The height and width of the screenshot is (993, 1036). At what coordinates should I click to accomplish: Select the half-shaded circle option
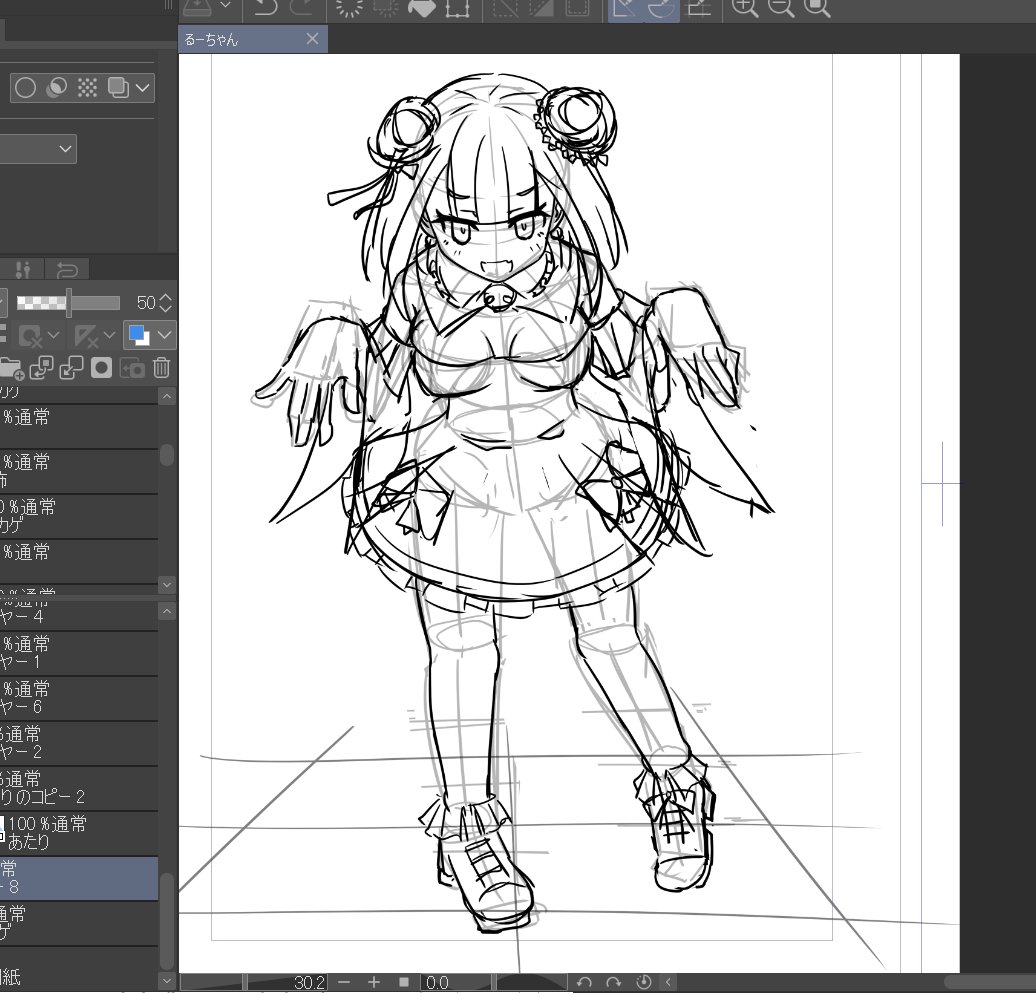click(x=57, y=87)
